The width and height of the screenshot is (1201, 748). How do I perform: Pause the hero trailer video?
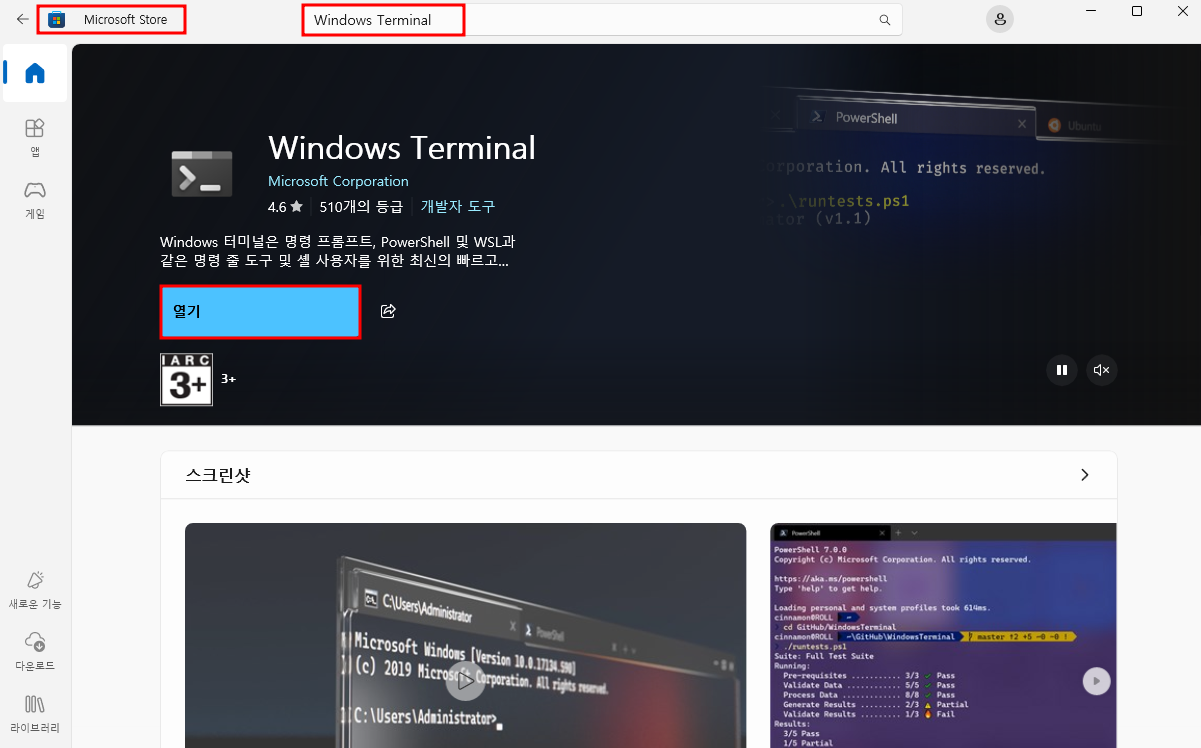[1061, 370]
